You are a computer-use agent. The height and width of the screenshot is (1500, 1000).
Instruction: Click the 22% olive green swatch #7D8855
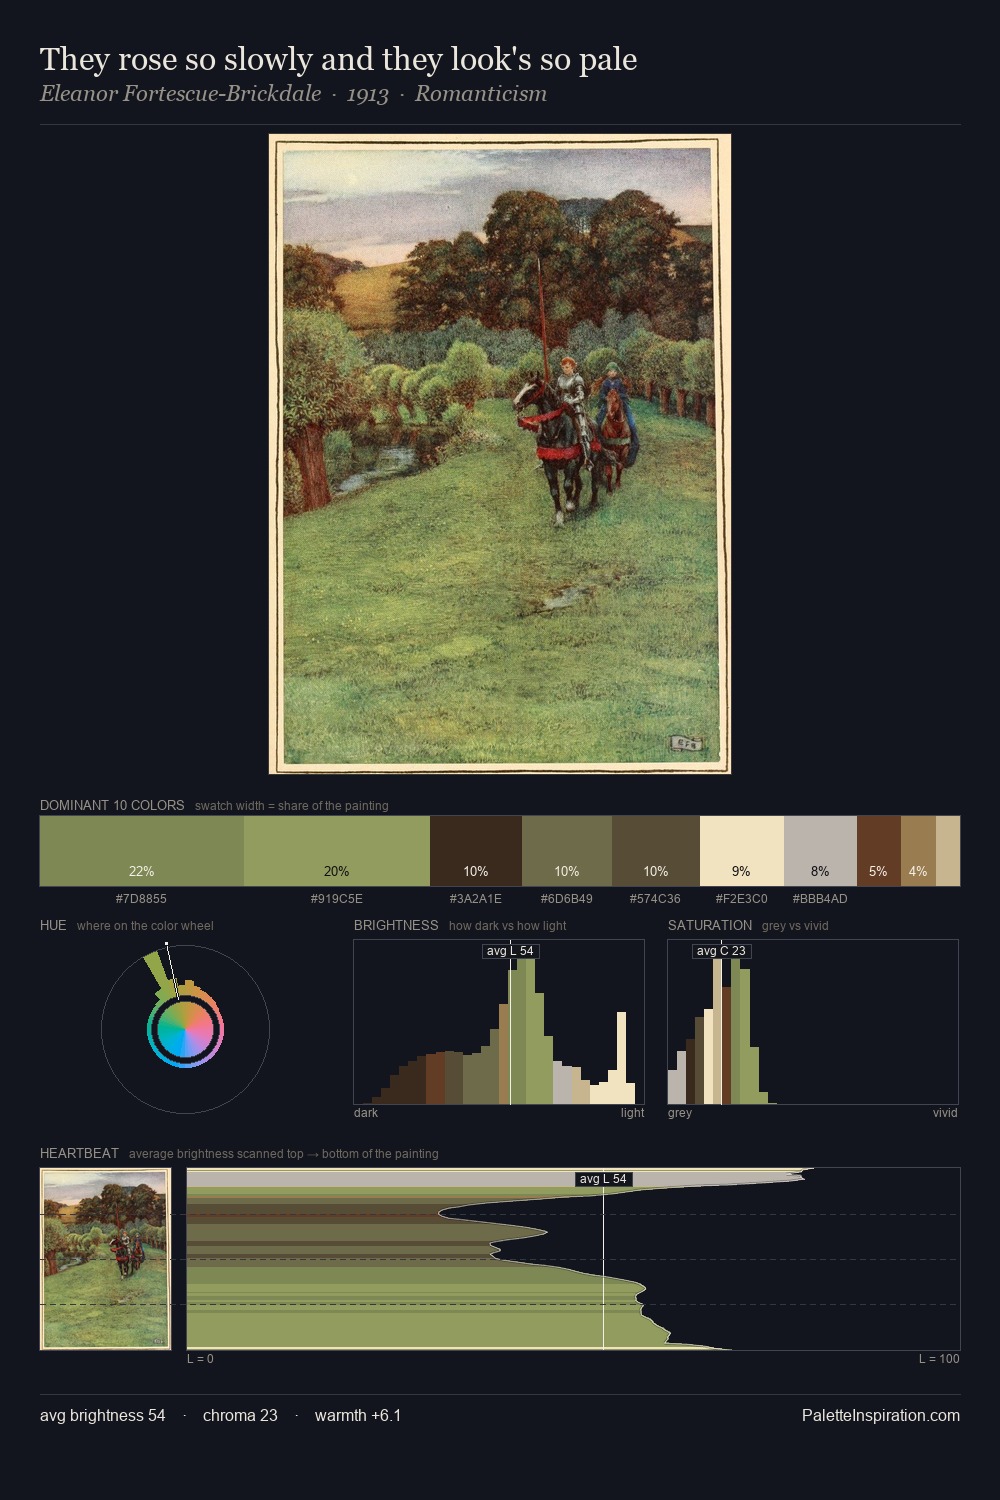click(x=142, y=851)
